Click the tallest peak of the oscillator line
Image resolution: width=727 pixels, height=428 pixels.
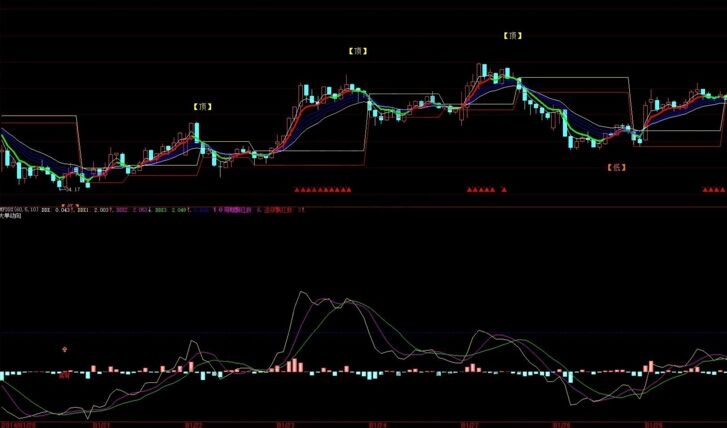point(301,294)
